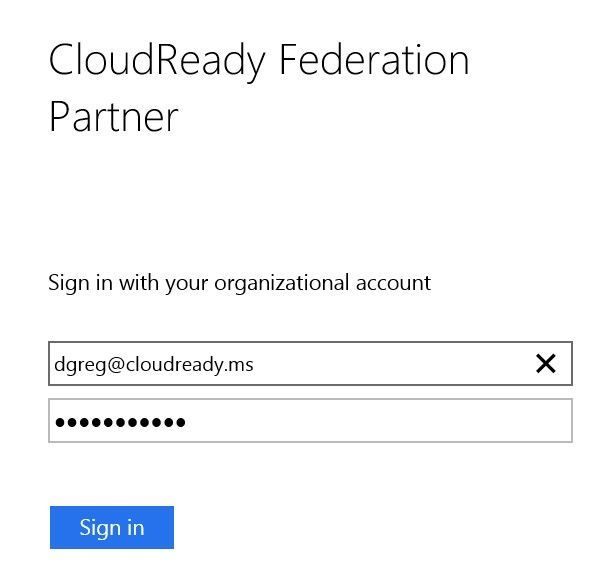The image size is (605, 583).
Task: Click the 'Sign in with your organizational account' text
Action: [x=239, y=284]
